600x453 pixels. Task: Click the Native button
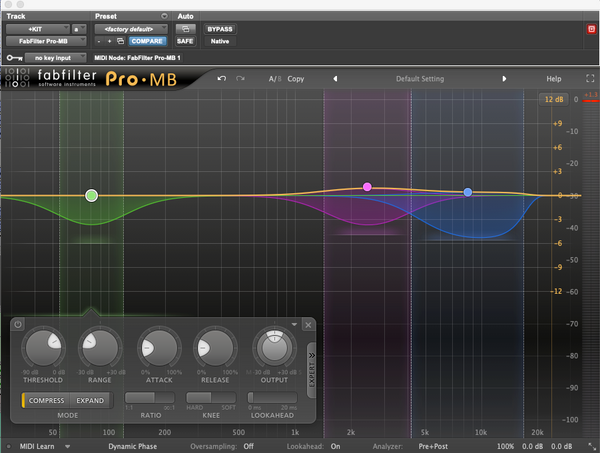(x=220, y=41)
